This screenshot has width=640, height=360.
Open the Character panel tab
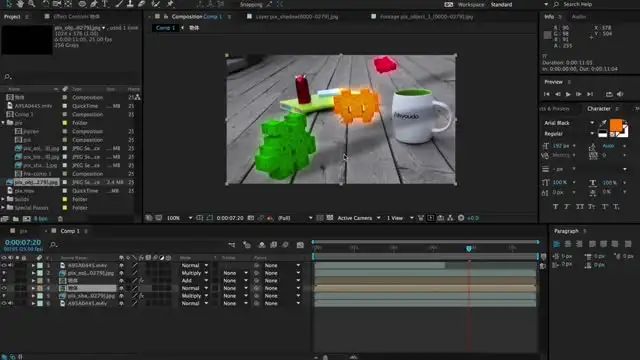[599, 109]
